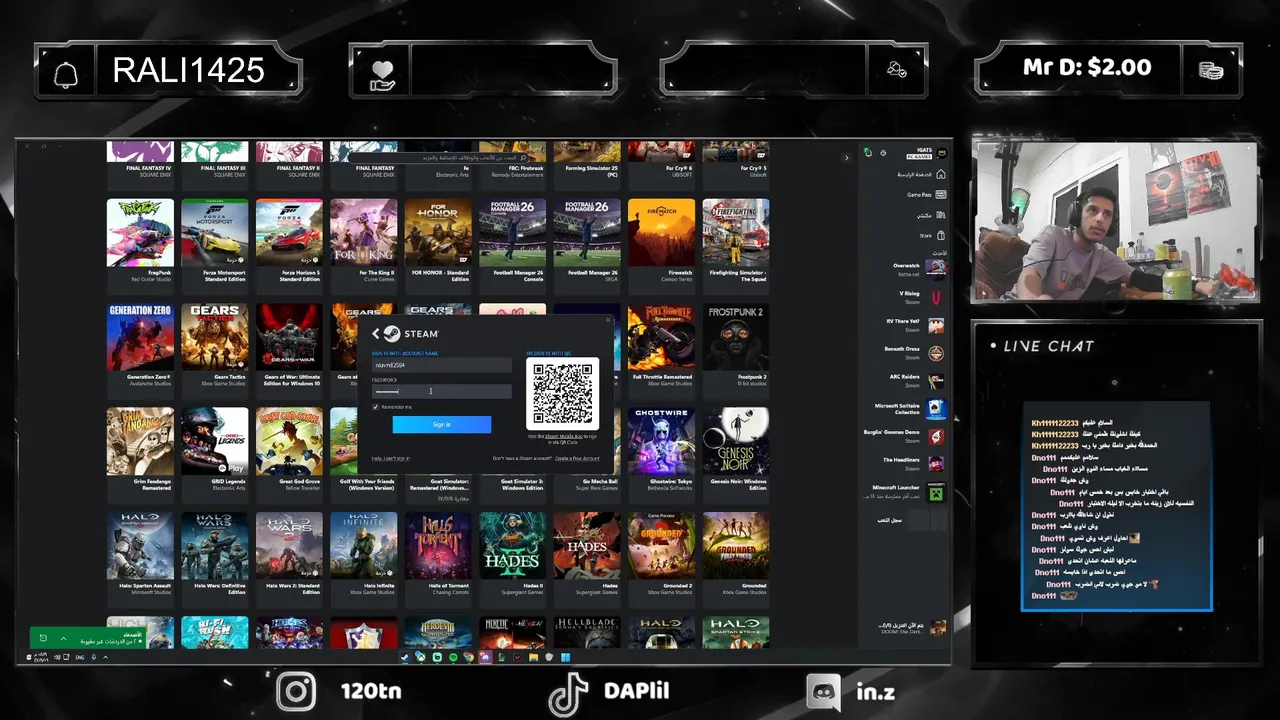Screen dimensions: 1280x720
Task: Click the Windows Start button on taskbar
Action: coord(565,657)
